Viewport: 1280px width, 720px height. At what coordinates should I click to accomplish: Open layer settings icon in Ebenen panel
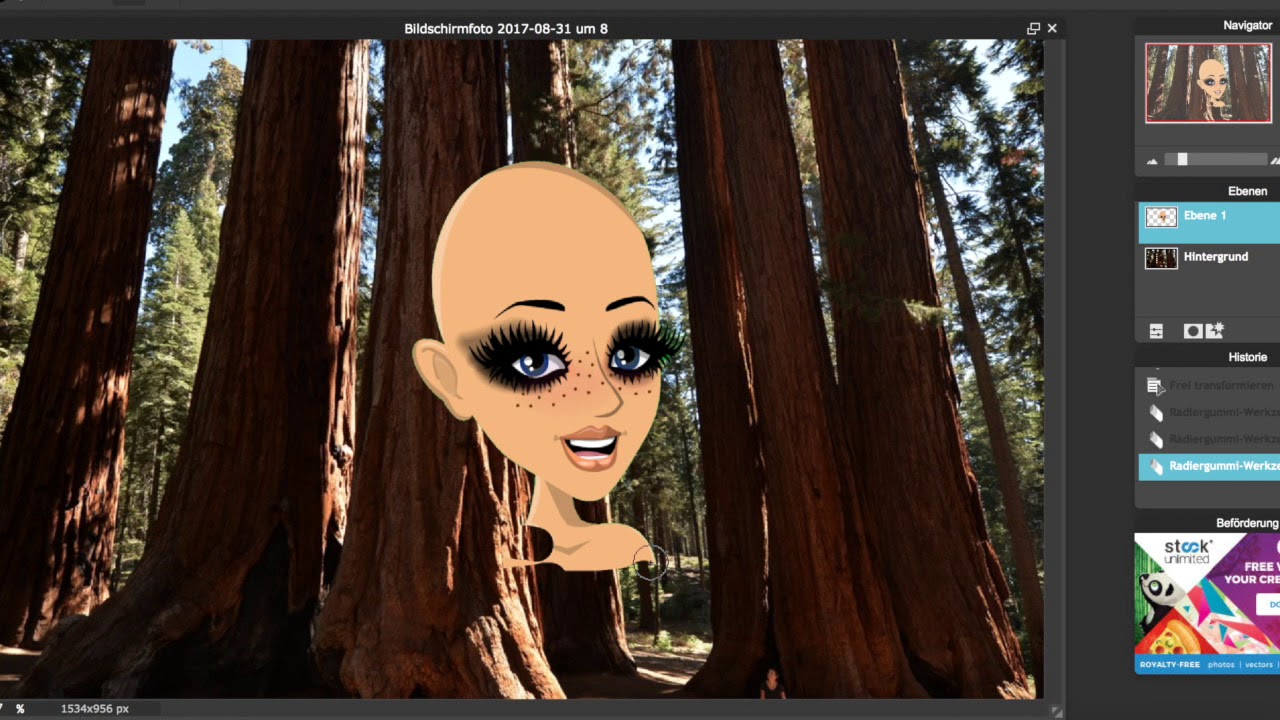(x=1156, y=331)
